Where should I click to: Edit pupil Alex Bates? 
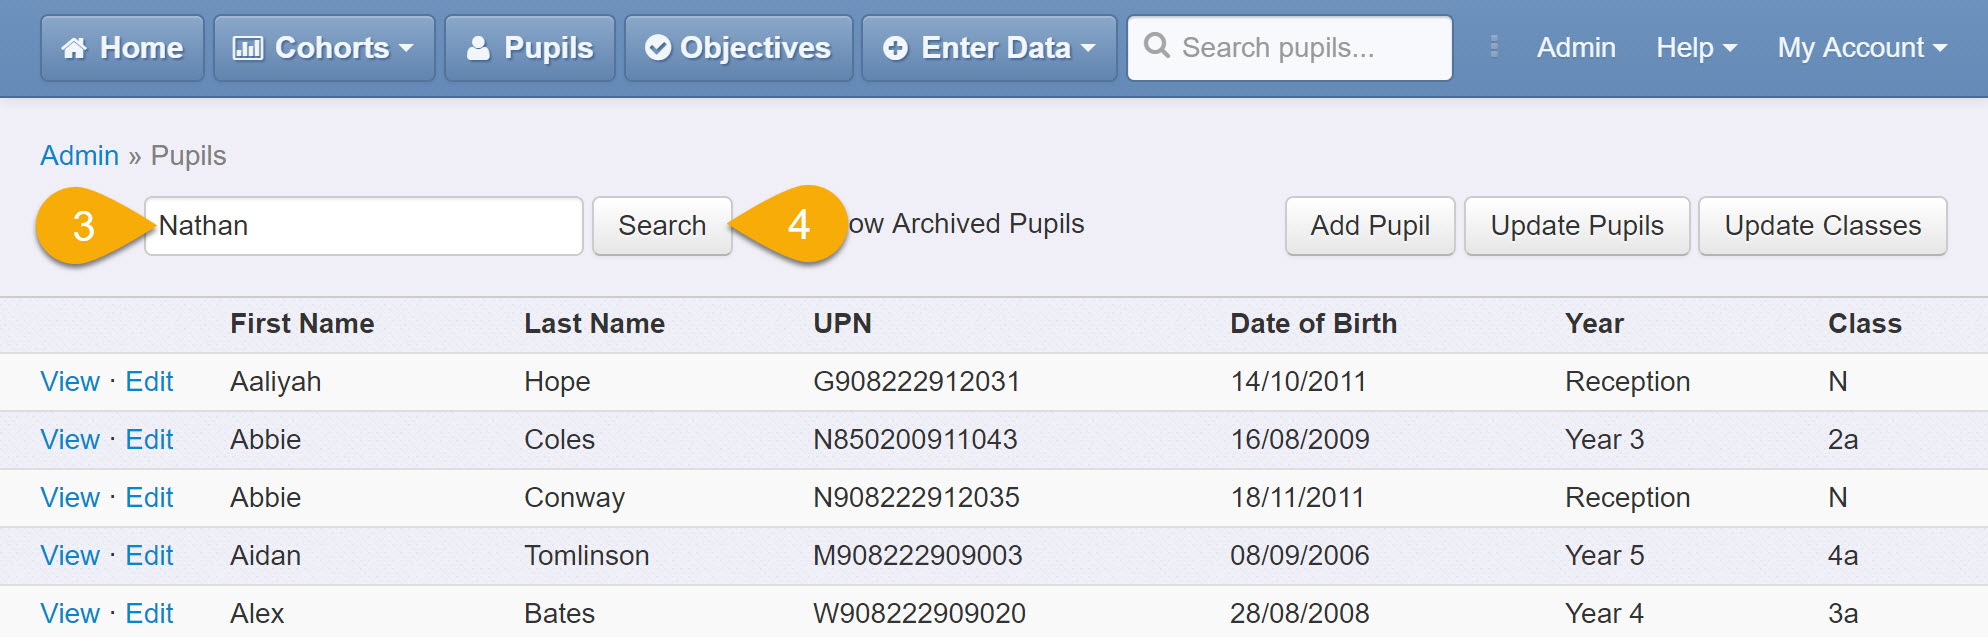(150, 614)
